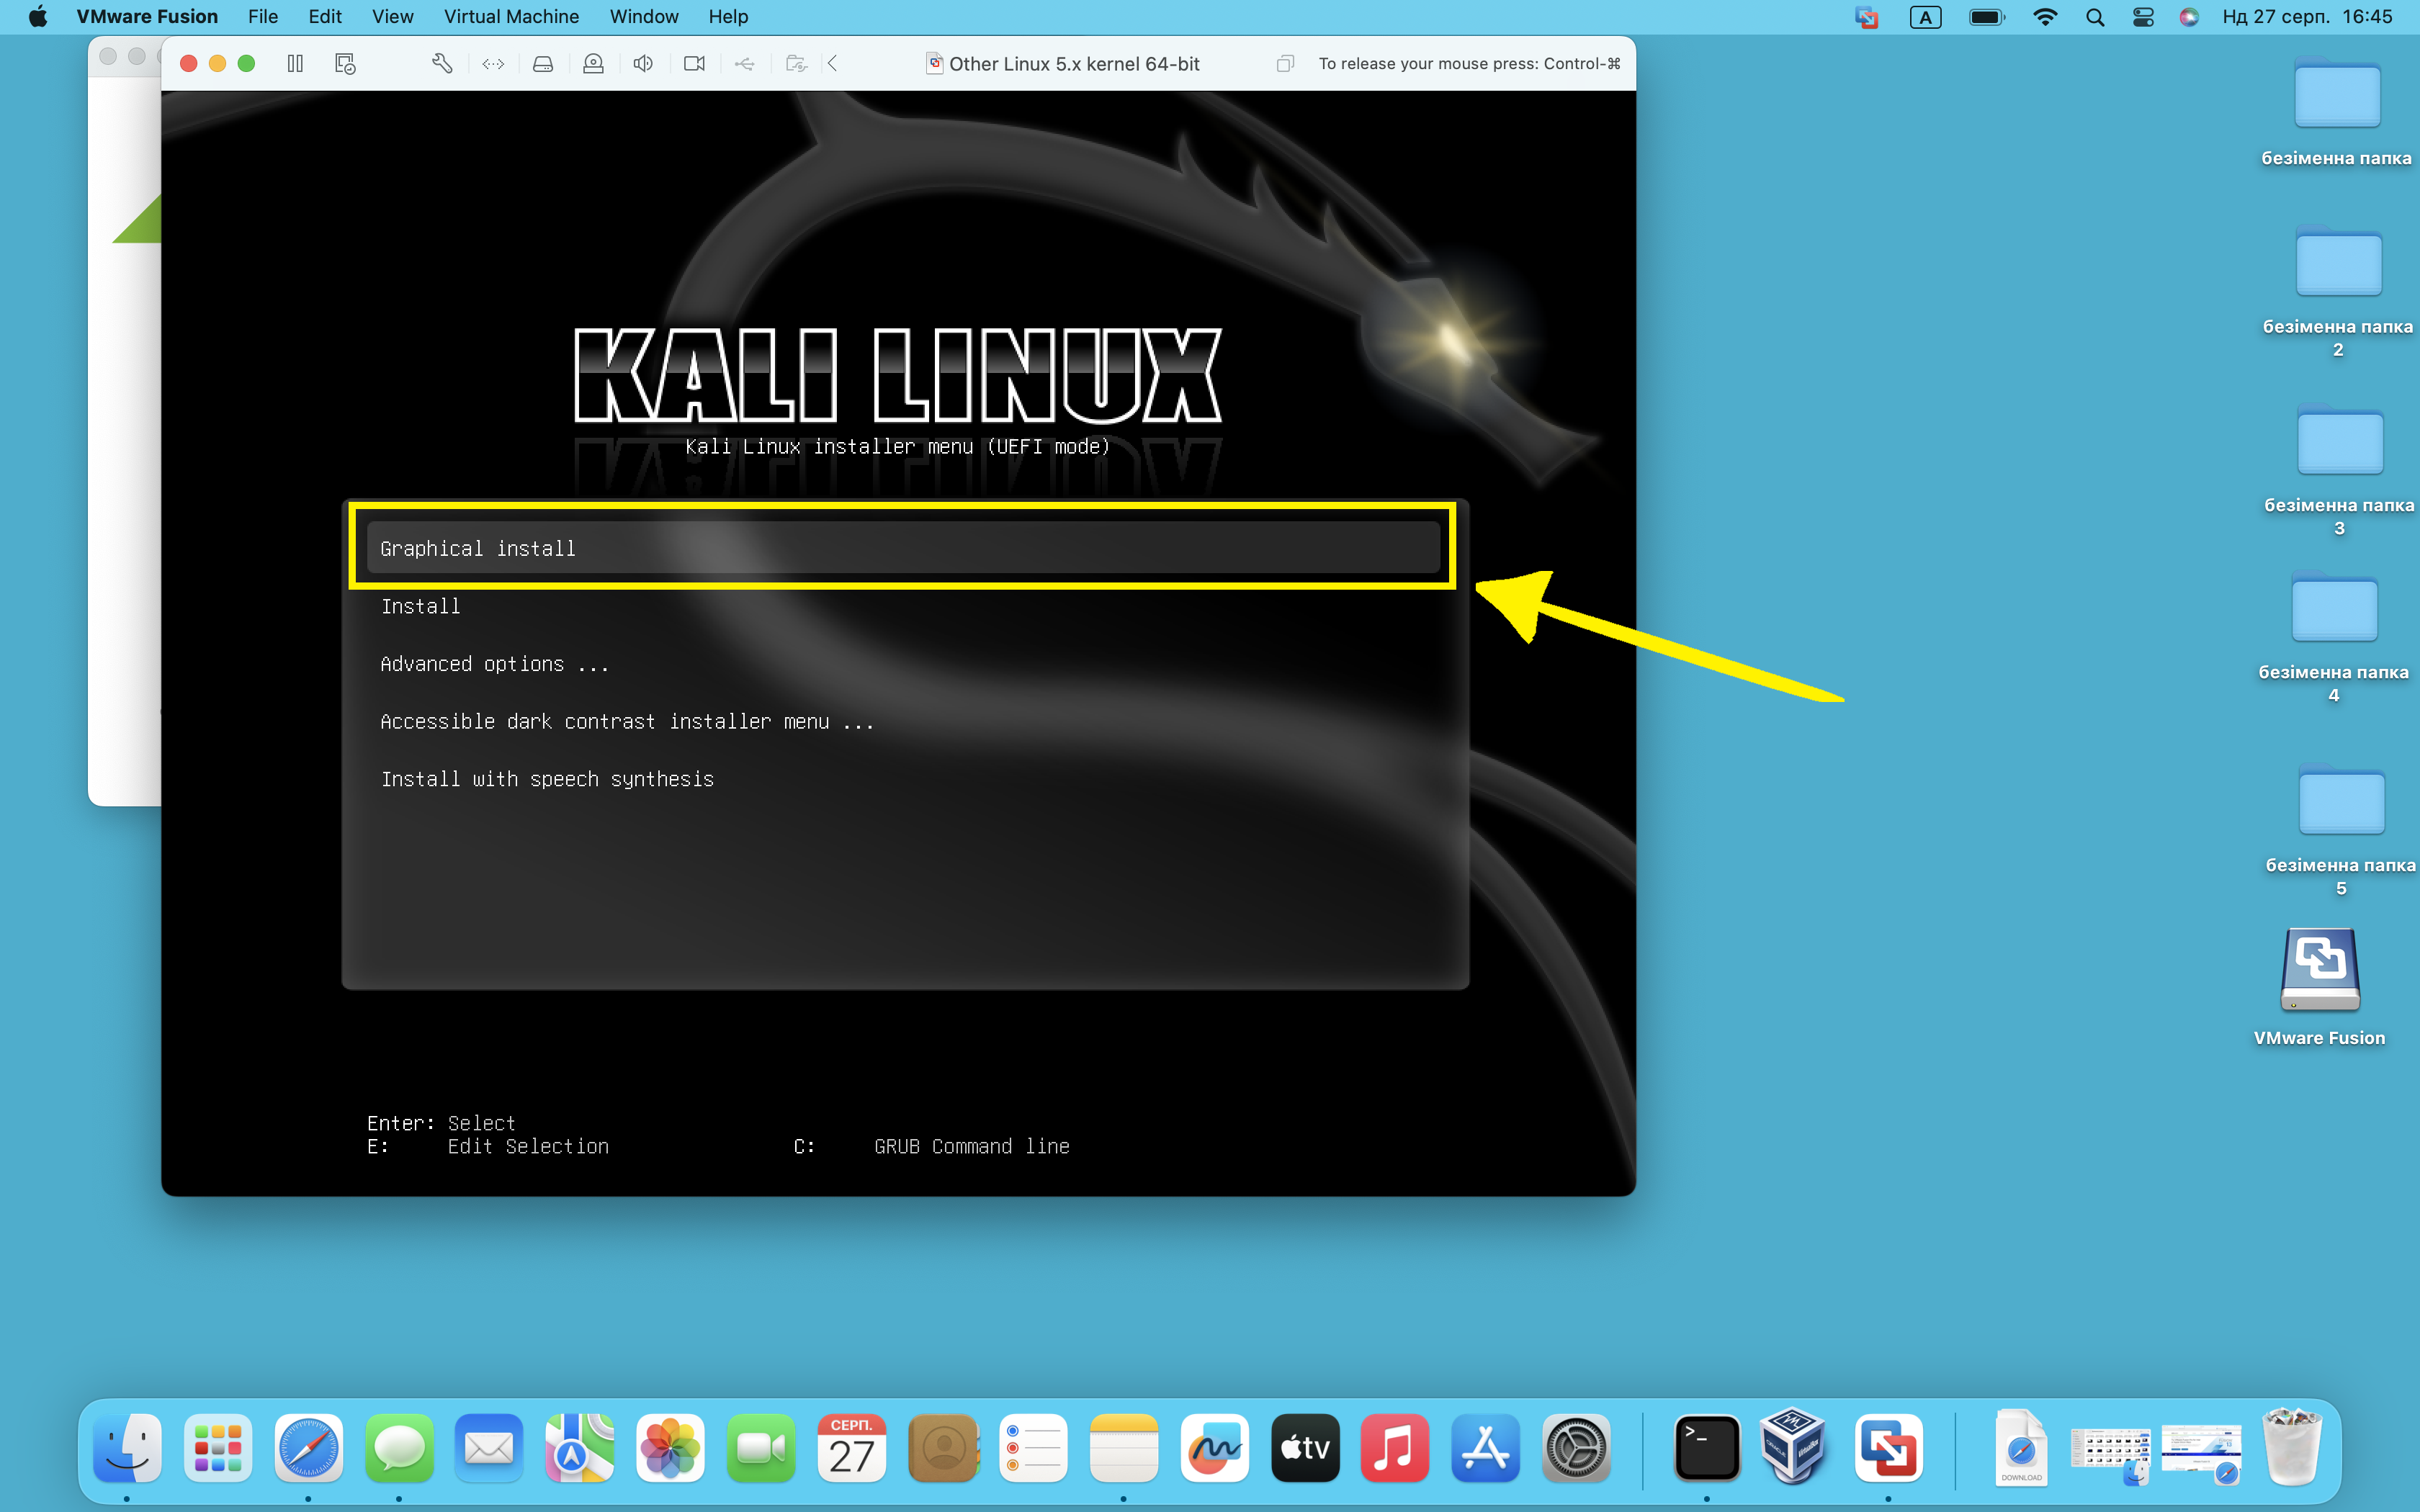Click the Siri menu bar icon
Screen dimensions: 2420x1512
[2189, 17]
